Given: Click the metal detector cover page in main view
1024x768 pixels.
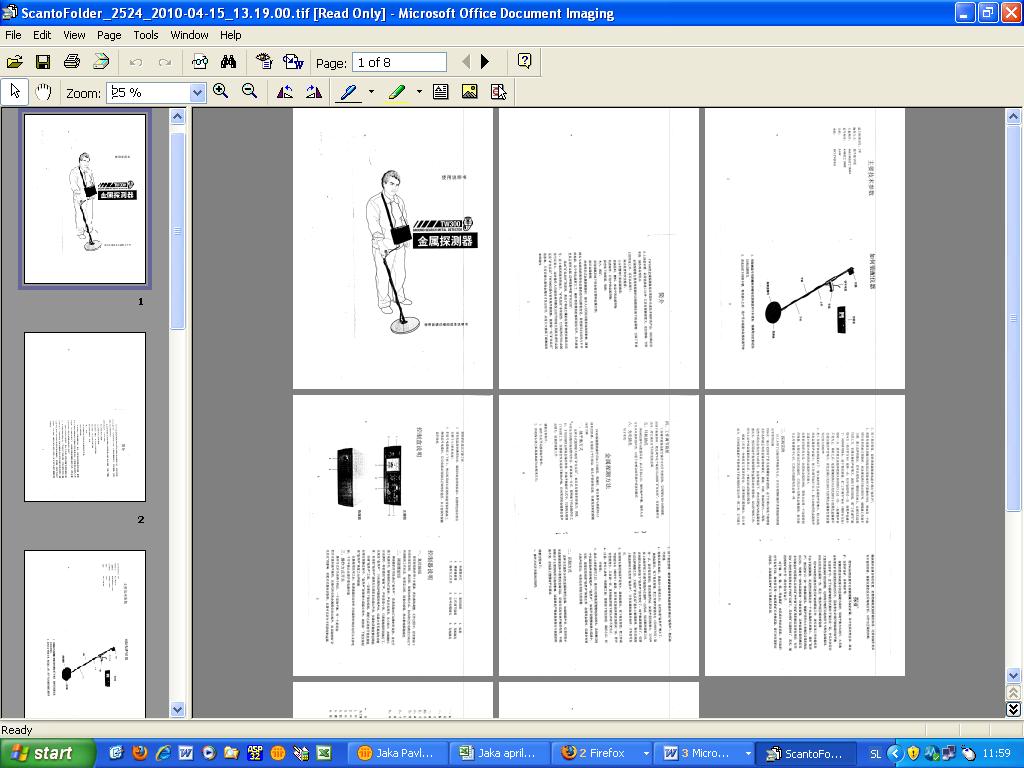Looking at the screenshot, I should 392,248.
